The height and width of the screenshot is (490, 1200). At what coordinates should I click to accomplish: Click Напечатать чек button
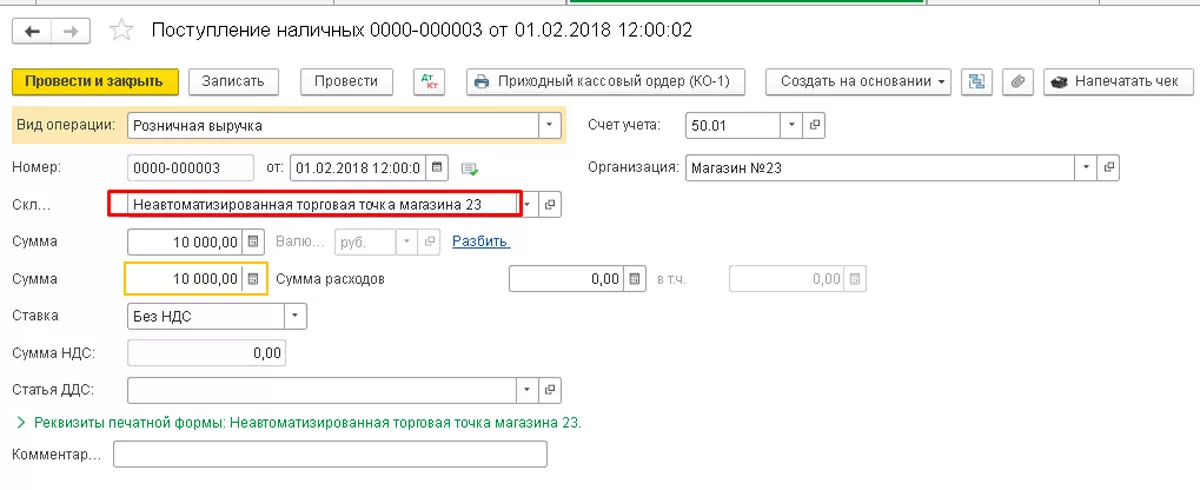point(1118,82)
